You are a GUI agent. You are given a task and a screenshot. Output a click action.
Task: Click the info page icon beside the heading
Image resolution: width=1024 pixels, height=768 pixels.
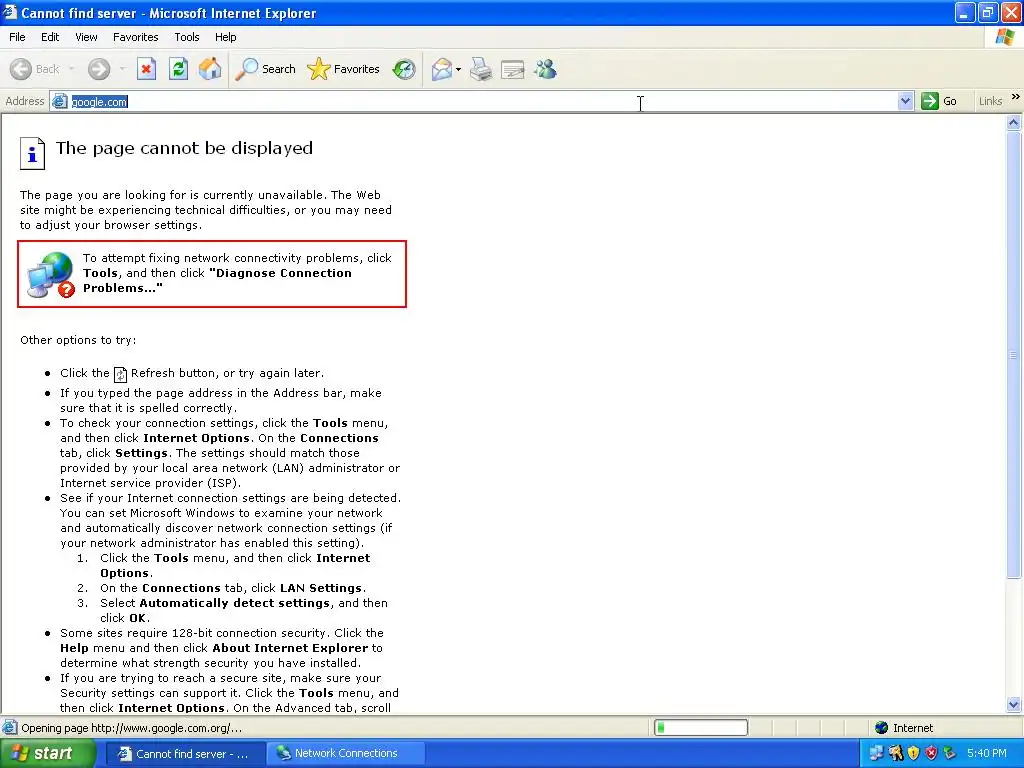click(x=32, y=153)
